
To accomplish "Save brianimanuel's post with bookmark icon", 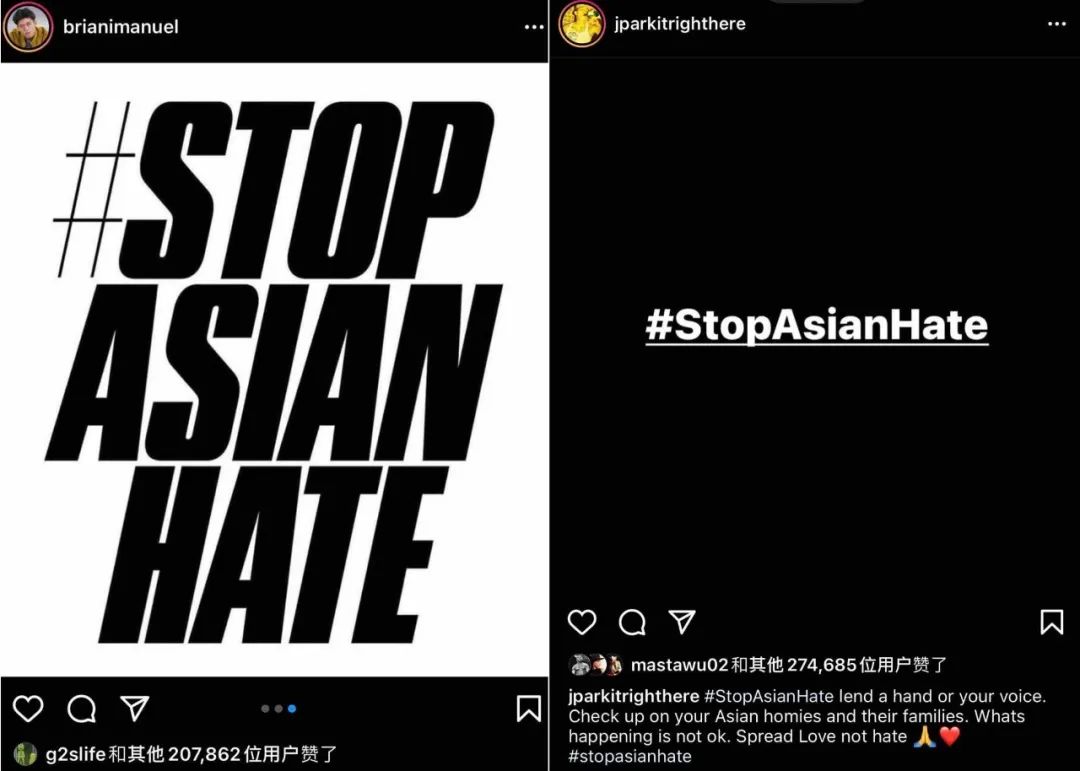I will 528,708.
